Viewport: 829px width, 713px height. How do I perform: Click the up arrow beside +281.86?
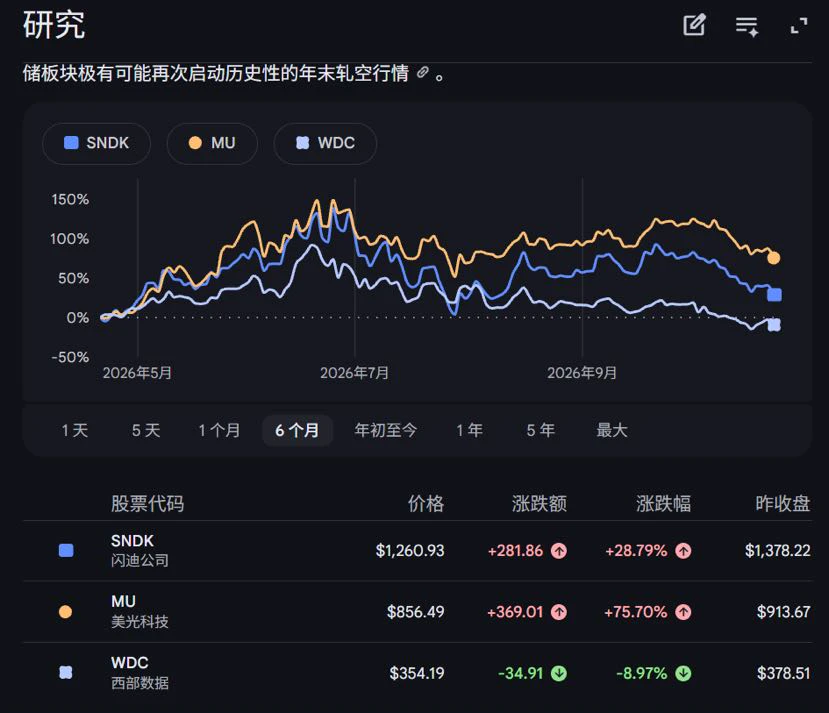(x=559, y=551)
